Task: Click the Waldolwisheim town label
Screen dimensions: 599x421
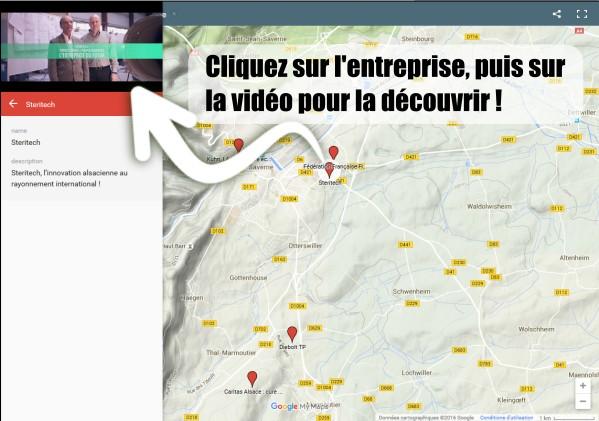Action: pos(489,206)
